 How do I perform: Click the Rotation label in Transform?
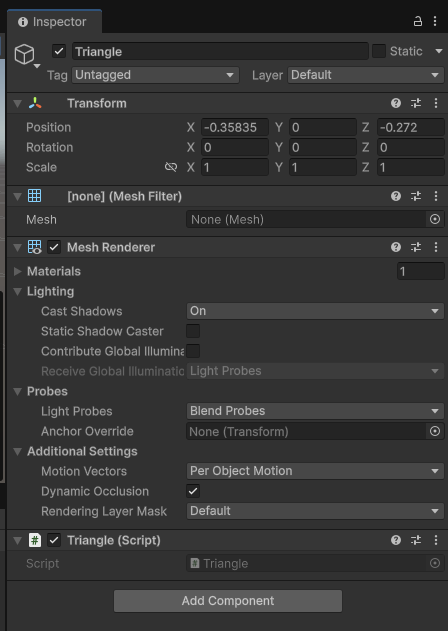[x=50, y=147]
